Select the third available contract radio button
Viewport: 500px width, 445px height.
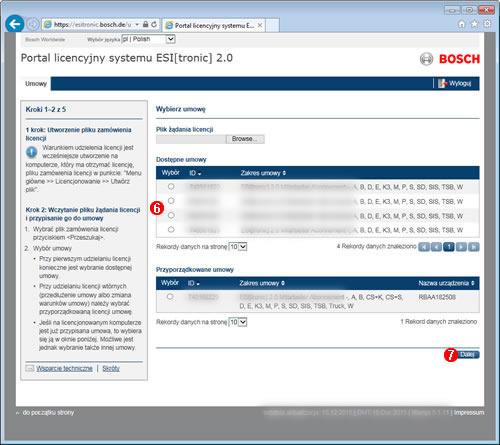tap(171, 215)
